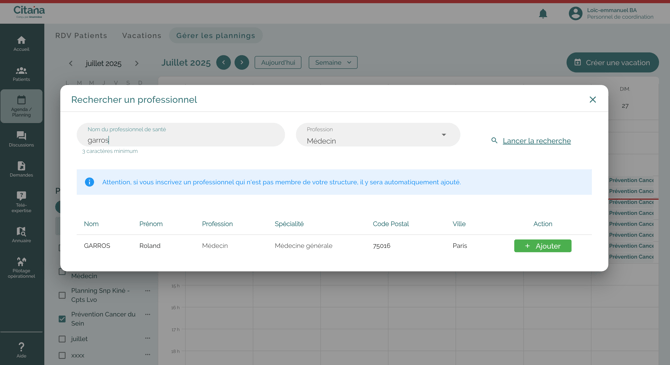Click the notifications bell icon
Image resolution: width=670 pixels, height=365 pixels.
pos(543,14)
